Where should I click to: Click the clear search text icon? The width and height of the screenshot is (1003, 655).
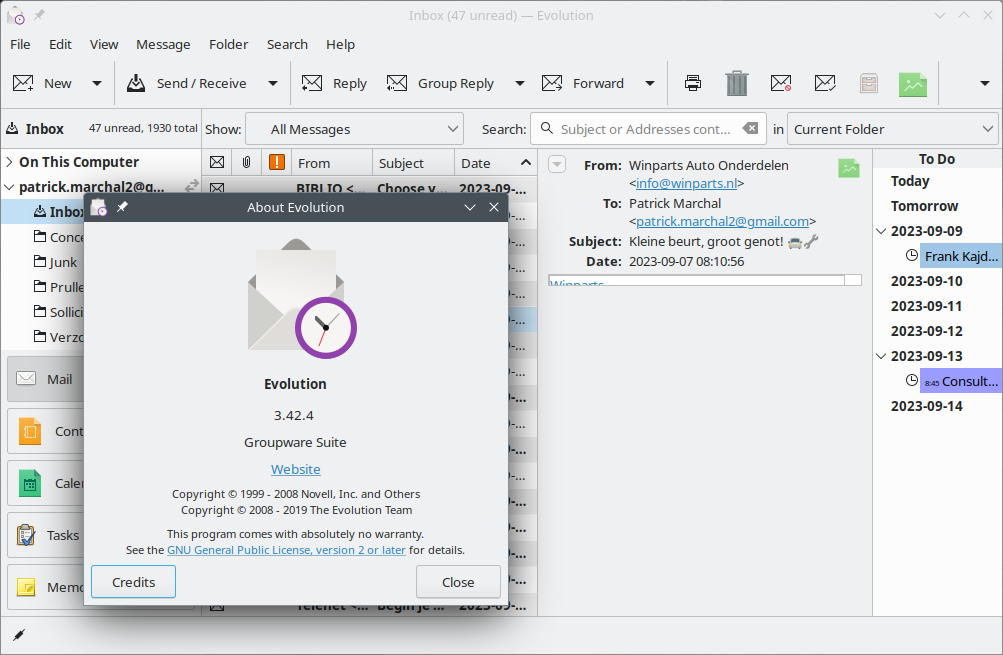click(x=751, y=129)
